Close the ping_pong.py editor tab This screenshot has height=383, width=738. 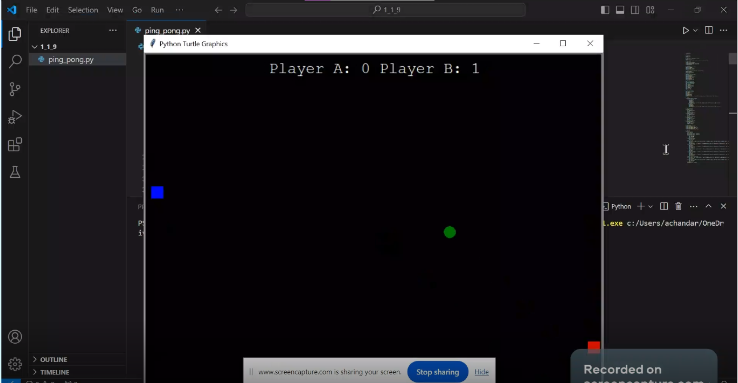198,30
